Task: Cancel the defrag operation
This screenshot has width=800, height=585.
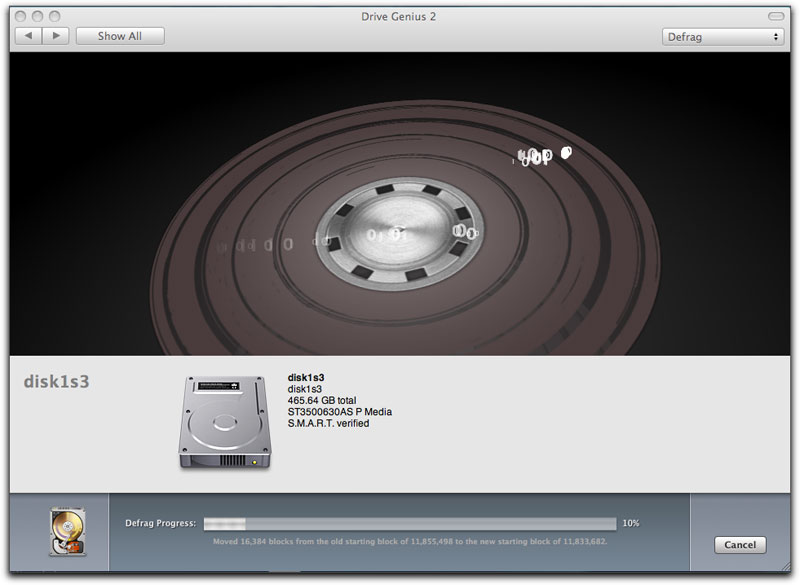Action: (x=740, y=544)
